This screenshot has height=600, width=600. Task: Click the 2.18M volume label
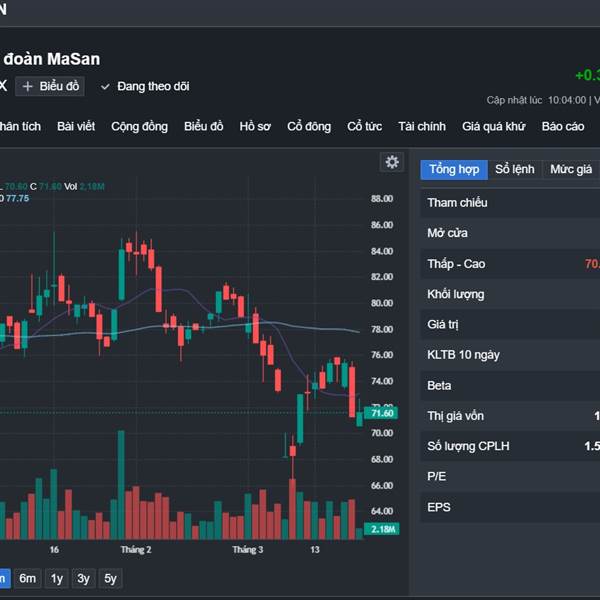pos(383,529)
